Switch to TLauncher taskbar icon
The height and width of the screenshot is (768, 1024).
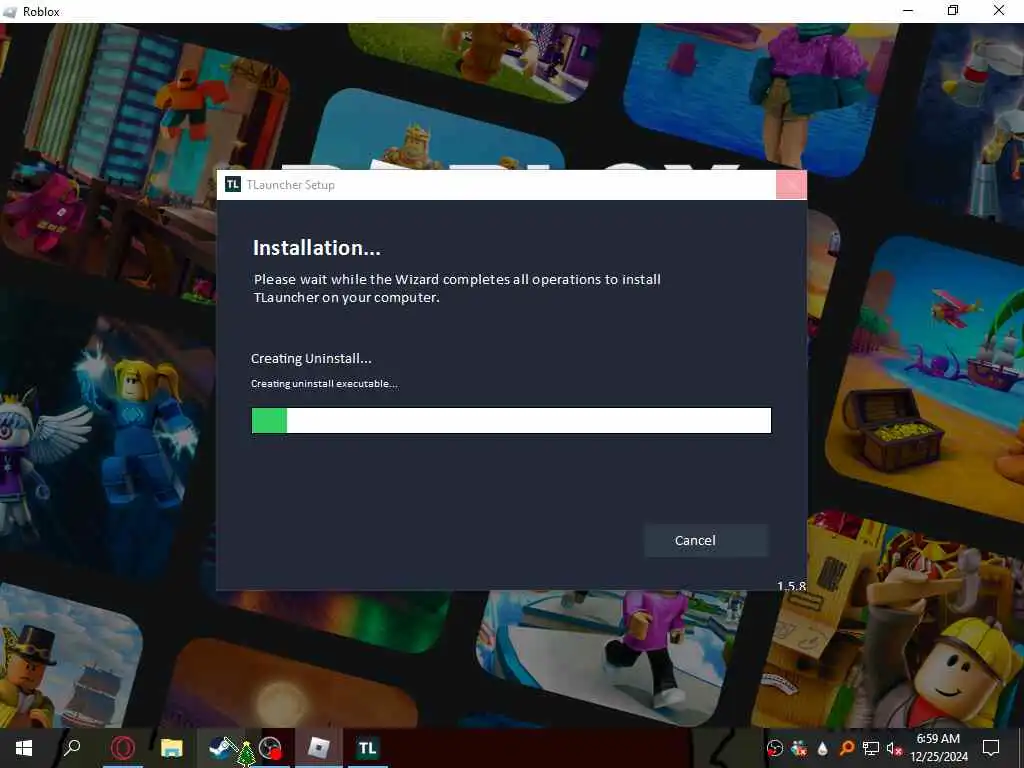click(x=367, y=748)
